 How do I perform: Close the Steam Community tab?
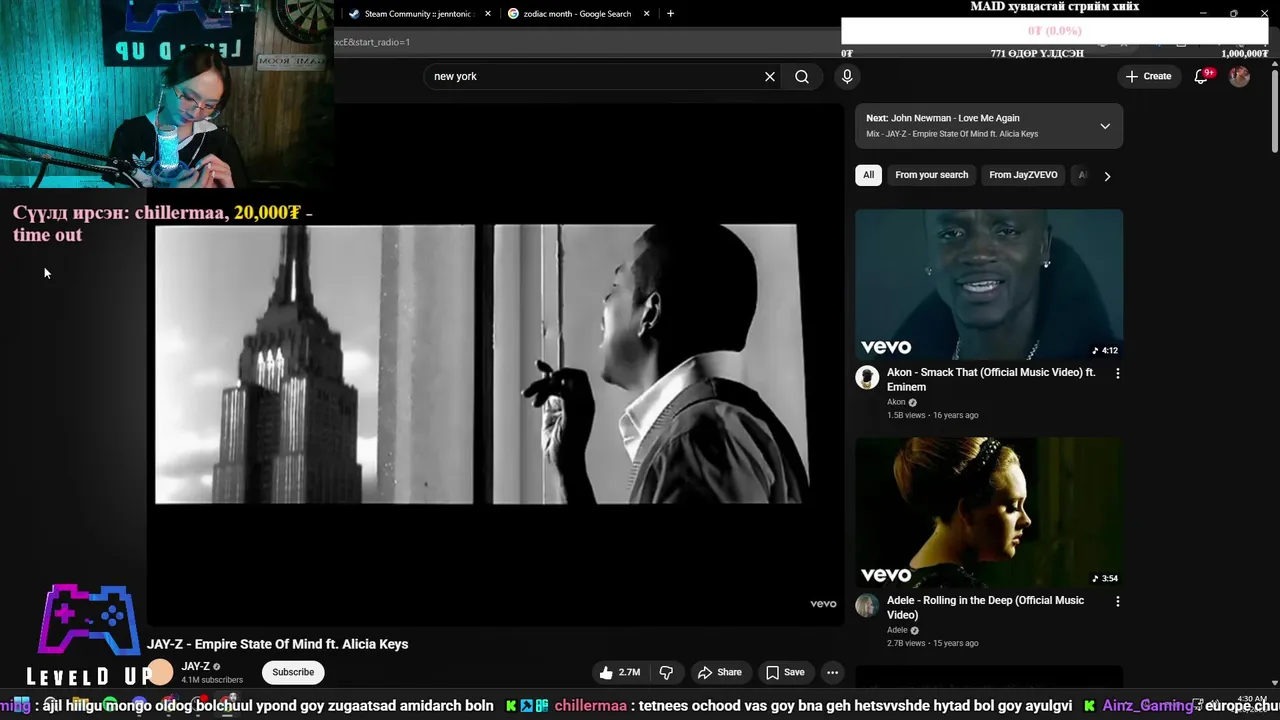(x=488, y=14)
